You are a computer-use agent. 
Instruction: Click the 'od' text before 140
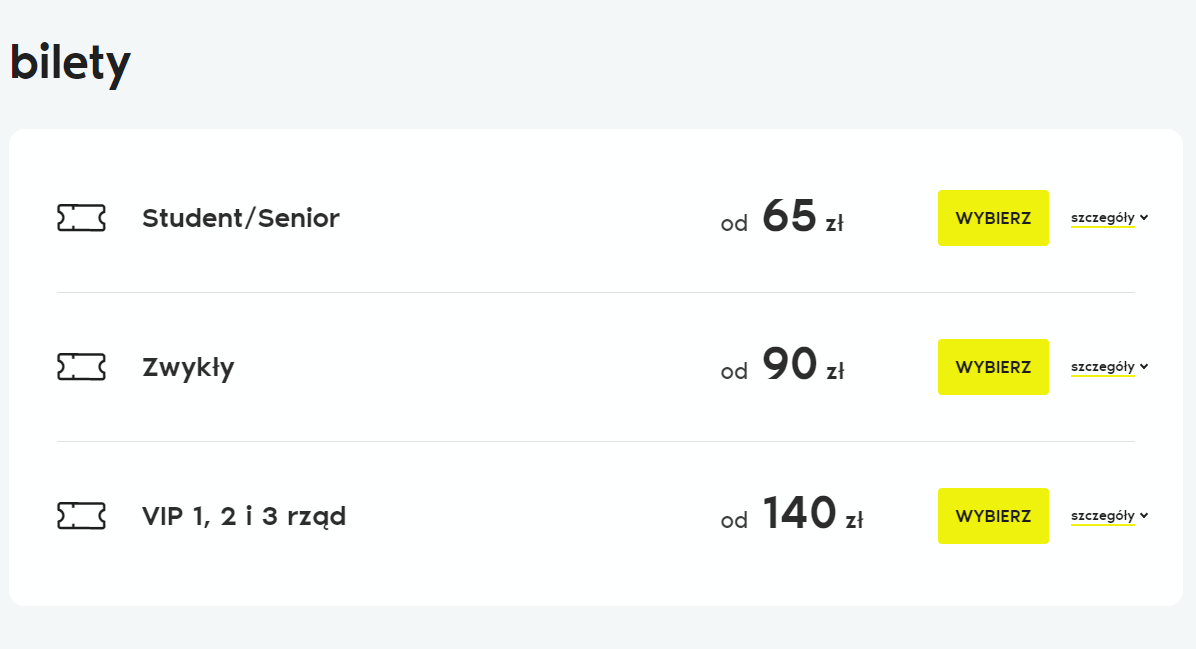734,521
